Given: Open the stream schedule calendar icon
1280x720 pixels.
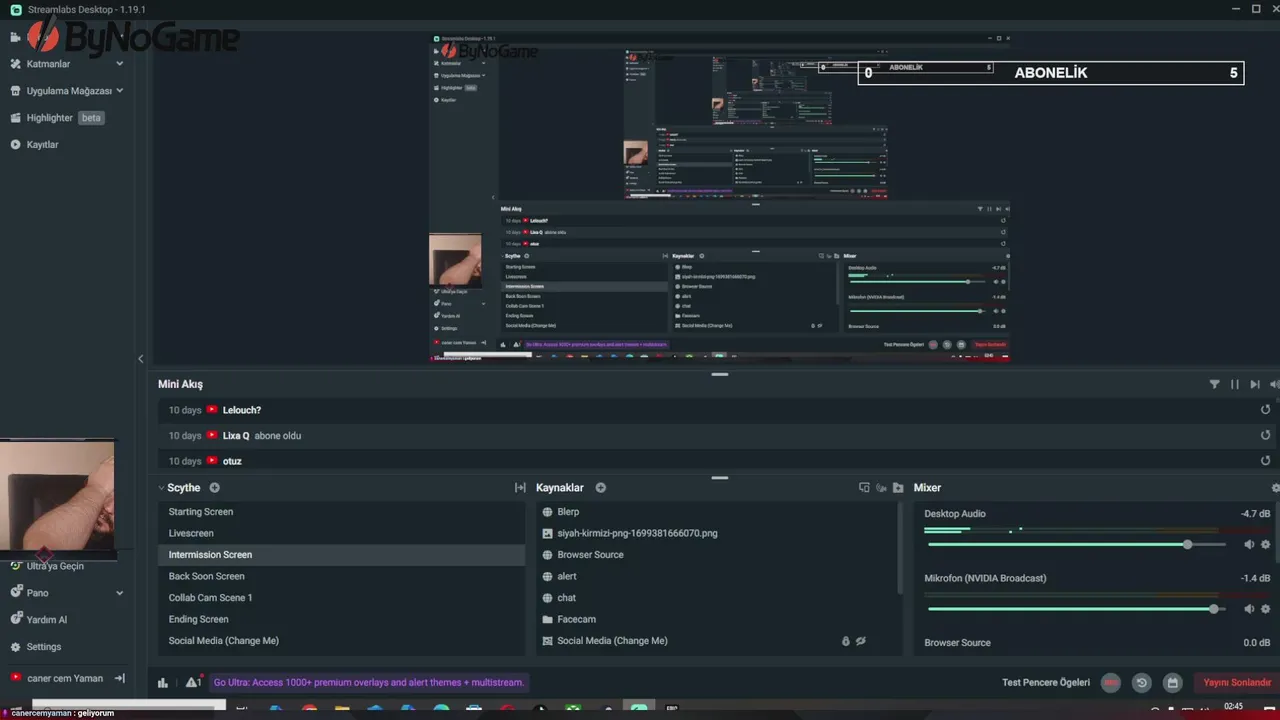Looking at the screenshot, I should point(1173,683).
